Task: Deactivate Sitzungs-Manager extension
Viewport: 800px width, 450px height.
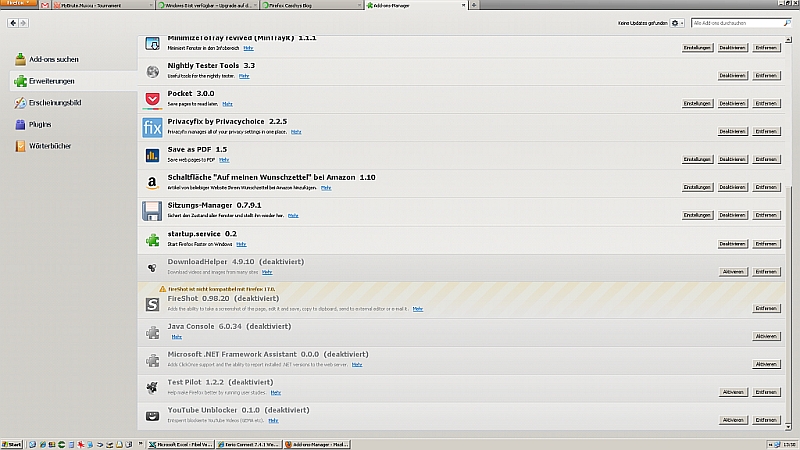Action: pyautogui.click(x=732, y=215)
